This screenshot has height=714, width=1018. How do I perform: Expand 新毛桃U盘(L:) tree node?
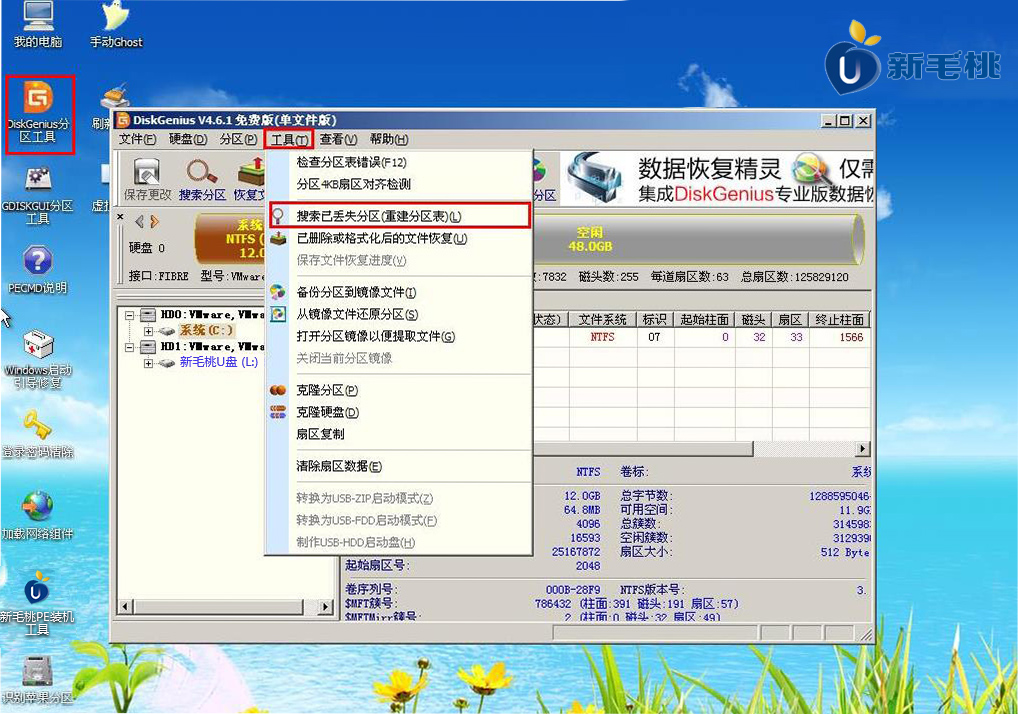coord(148,363)
